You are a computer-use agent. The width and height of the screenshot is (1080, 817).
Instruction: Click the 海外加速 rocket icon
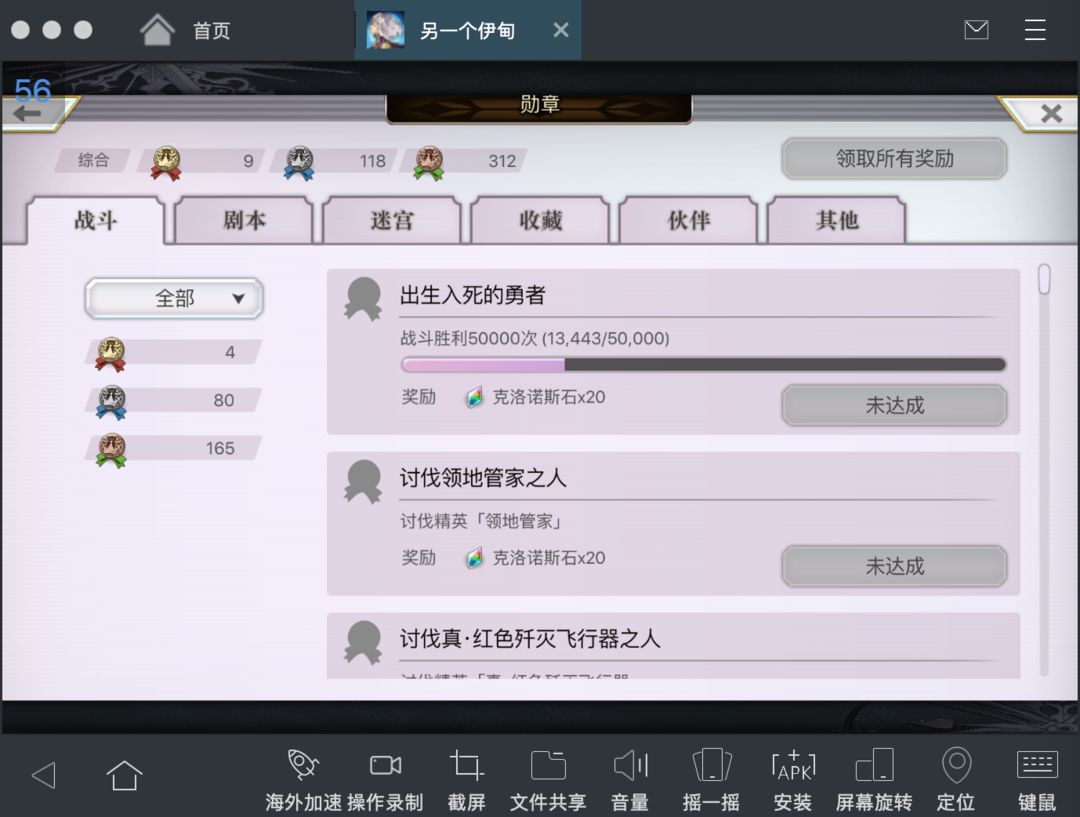303,765
